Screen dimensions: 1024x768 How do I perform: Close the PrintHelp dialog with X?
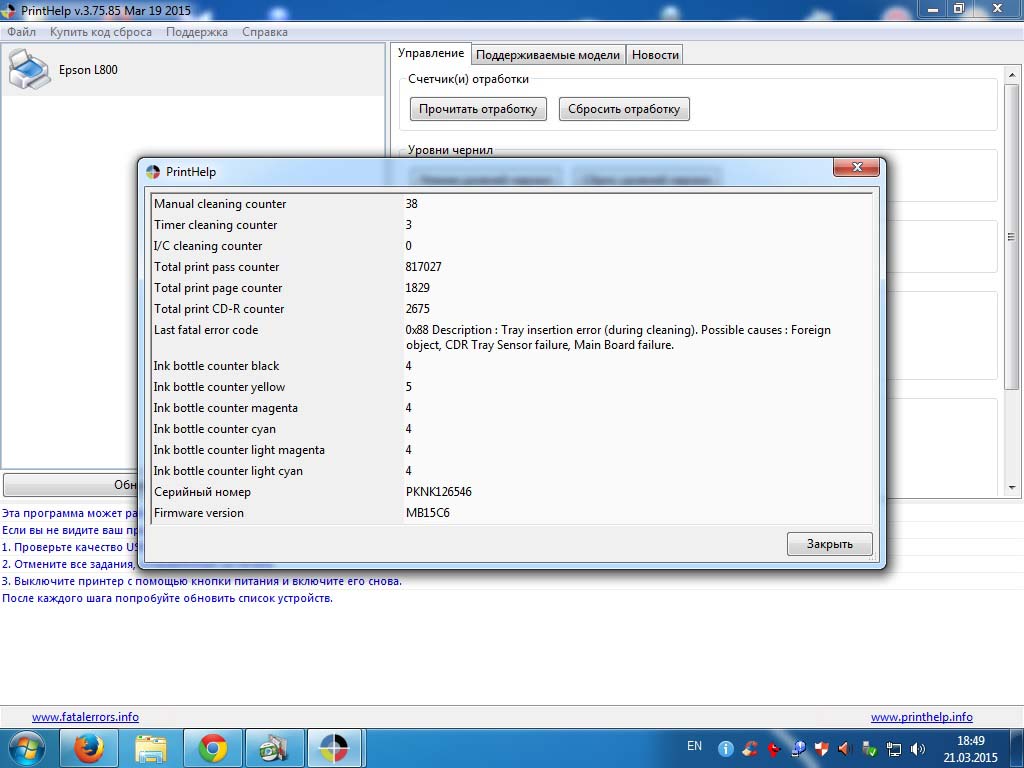click(x=857, y=167)
